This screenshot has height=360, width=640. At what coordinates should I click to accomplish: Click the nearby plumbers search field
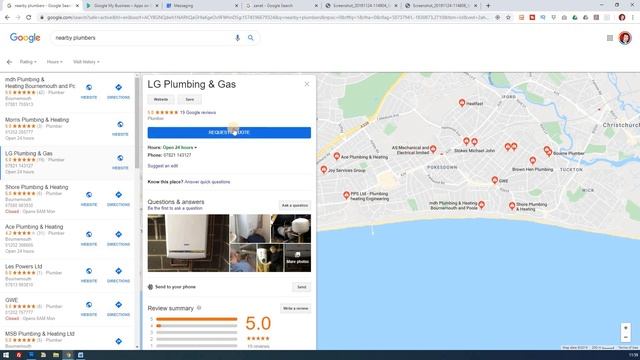143,38
